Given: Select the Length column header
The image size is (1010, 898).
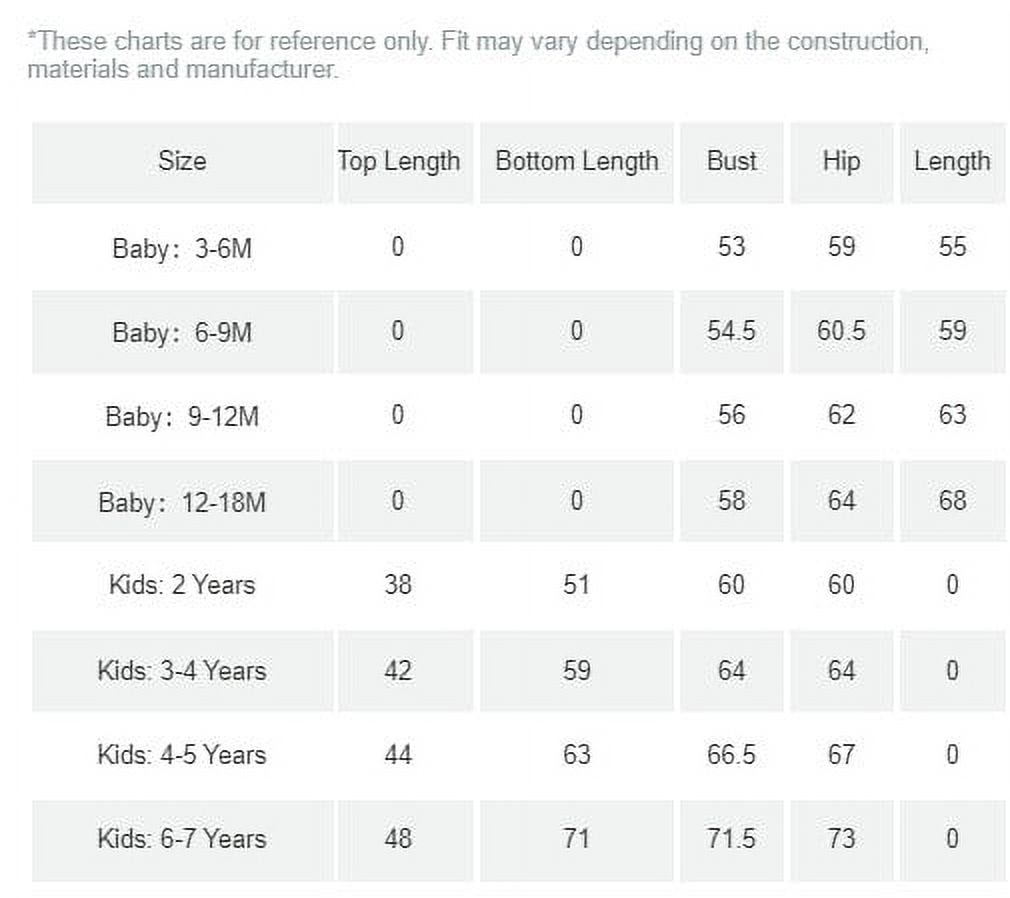Looking at the screenshot, I should (952, 162).
